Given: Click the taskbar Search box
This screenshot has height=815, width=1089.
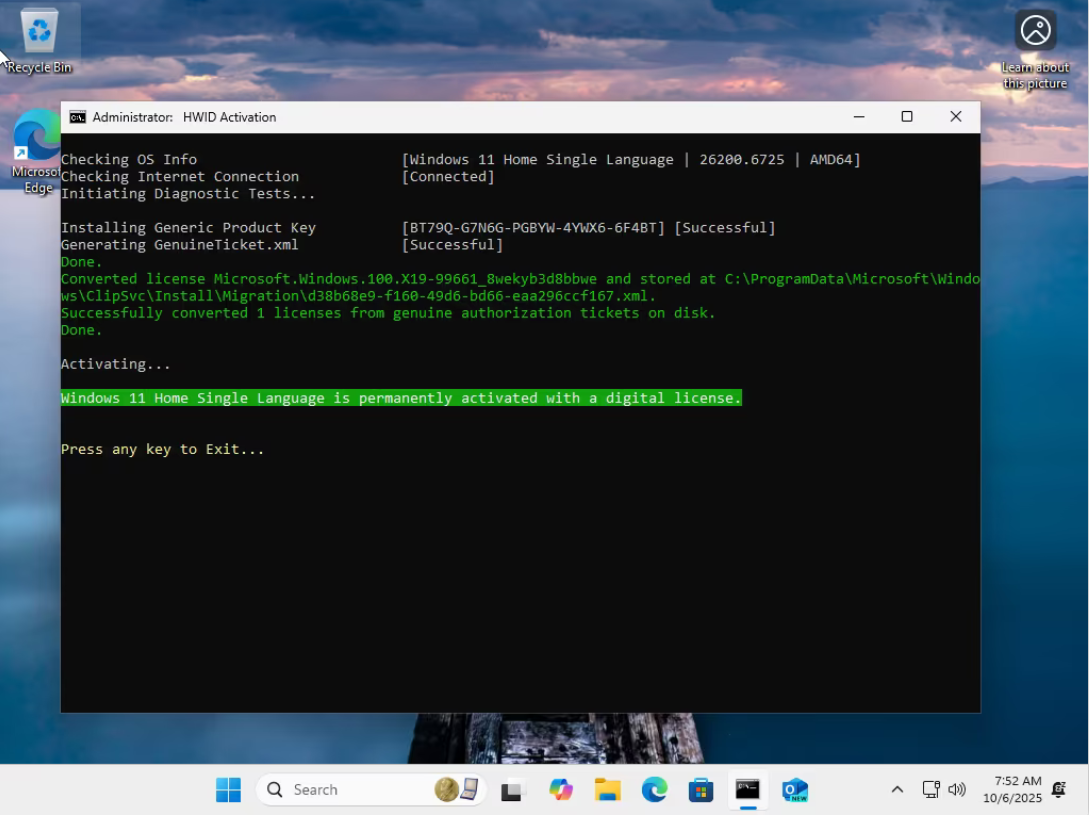Looking at the screenshot, I should click(x=372, y=789).
